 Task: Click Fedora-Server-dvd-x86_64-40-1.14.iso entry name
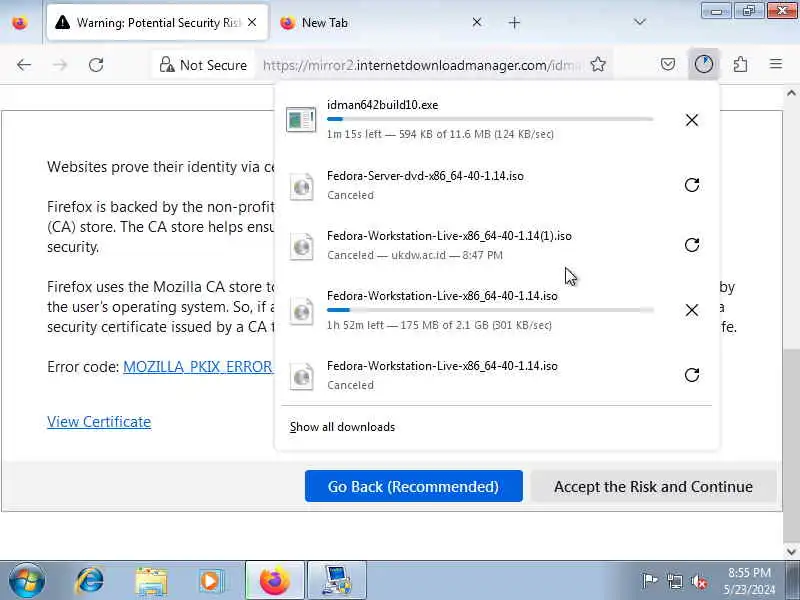426,176
